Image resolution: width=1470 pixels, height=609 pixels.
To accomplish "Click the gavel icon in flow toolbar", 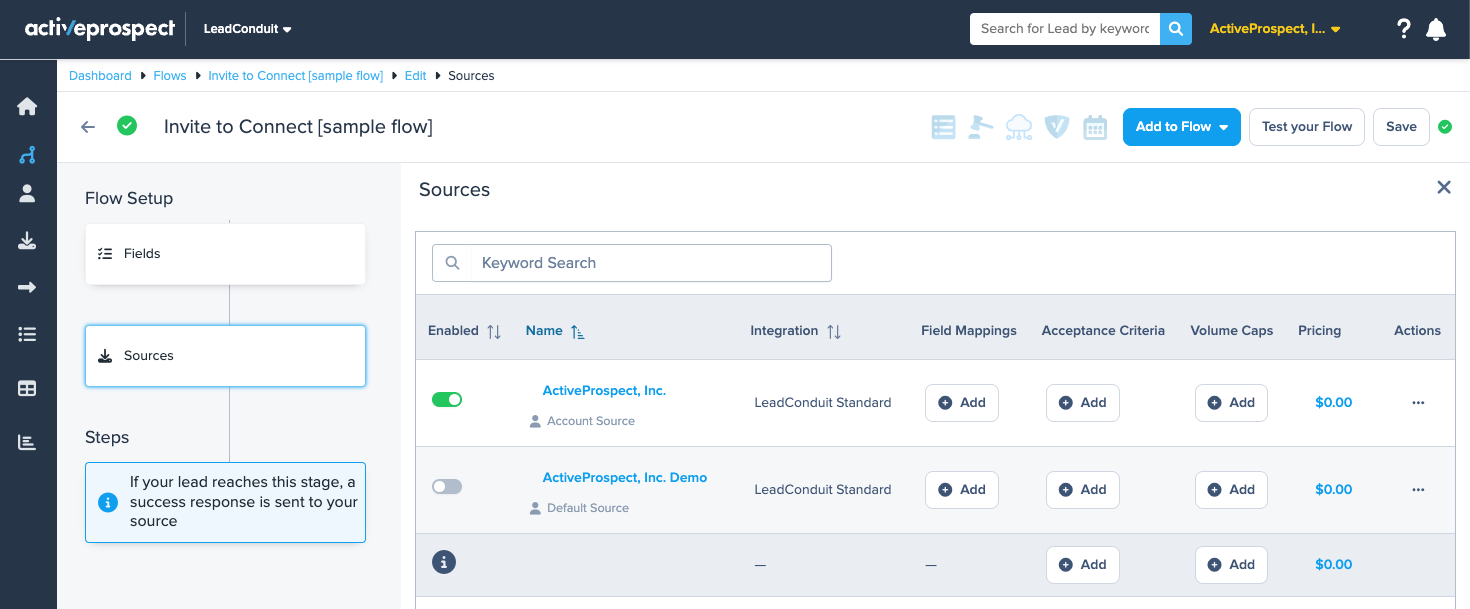I will tap(981, 127).
